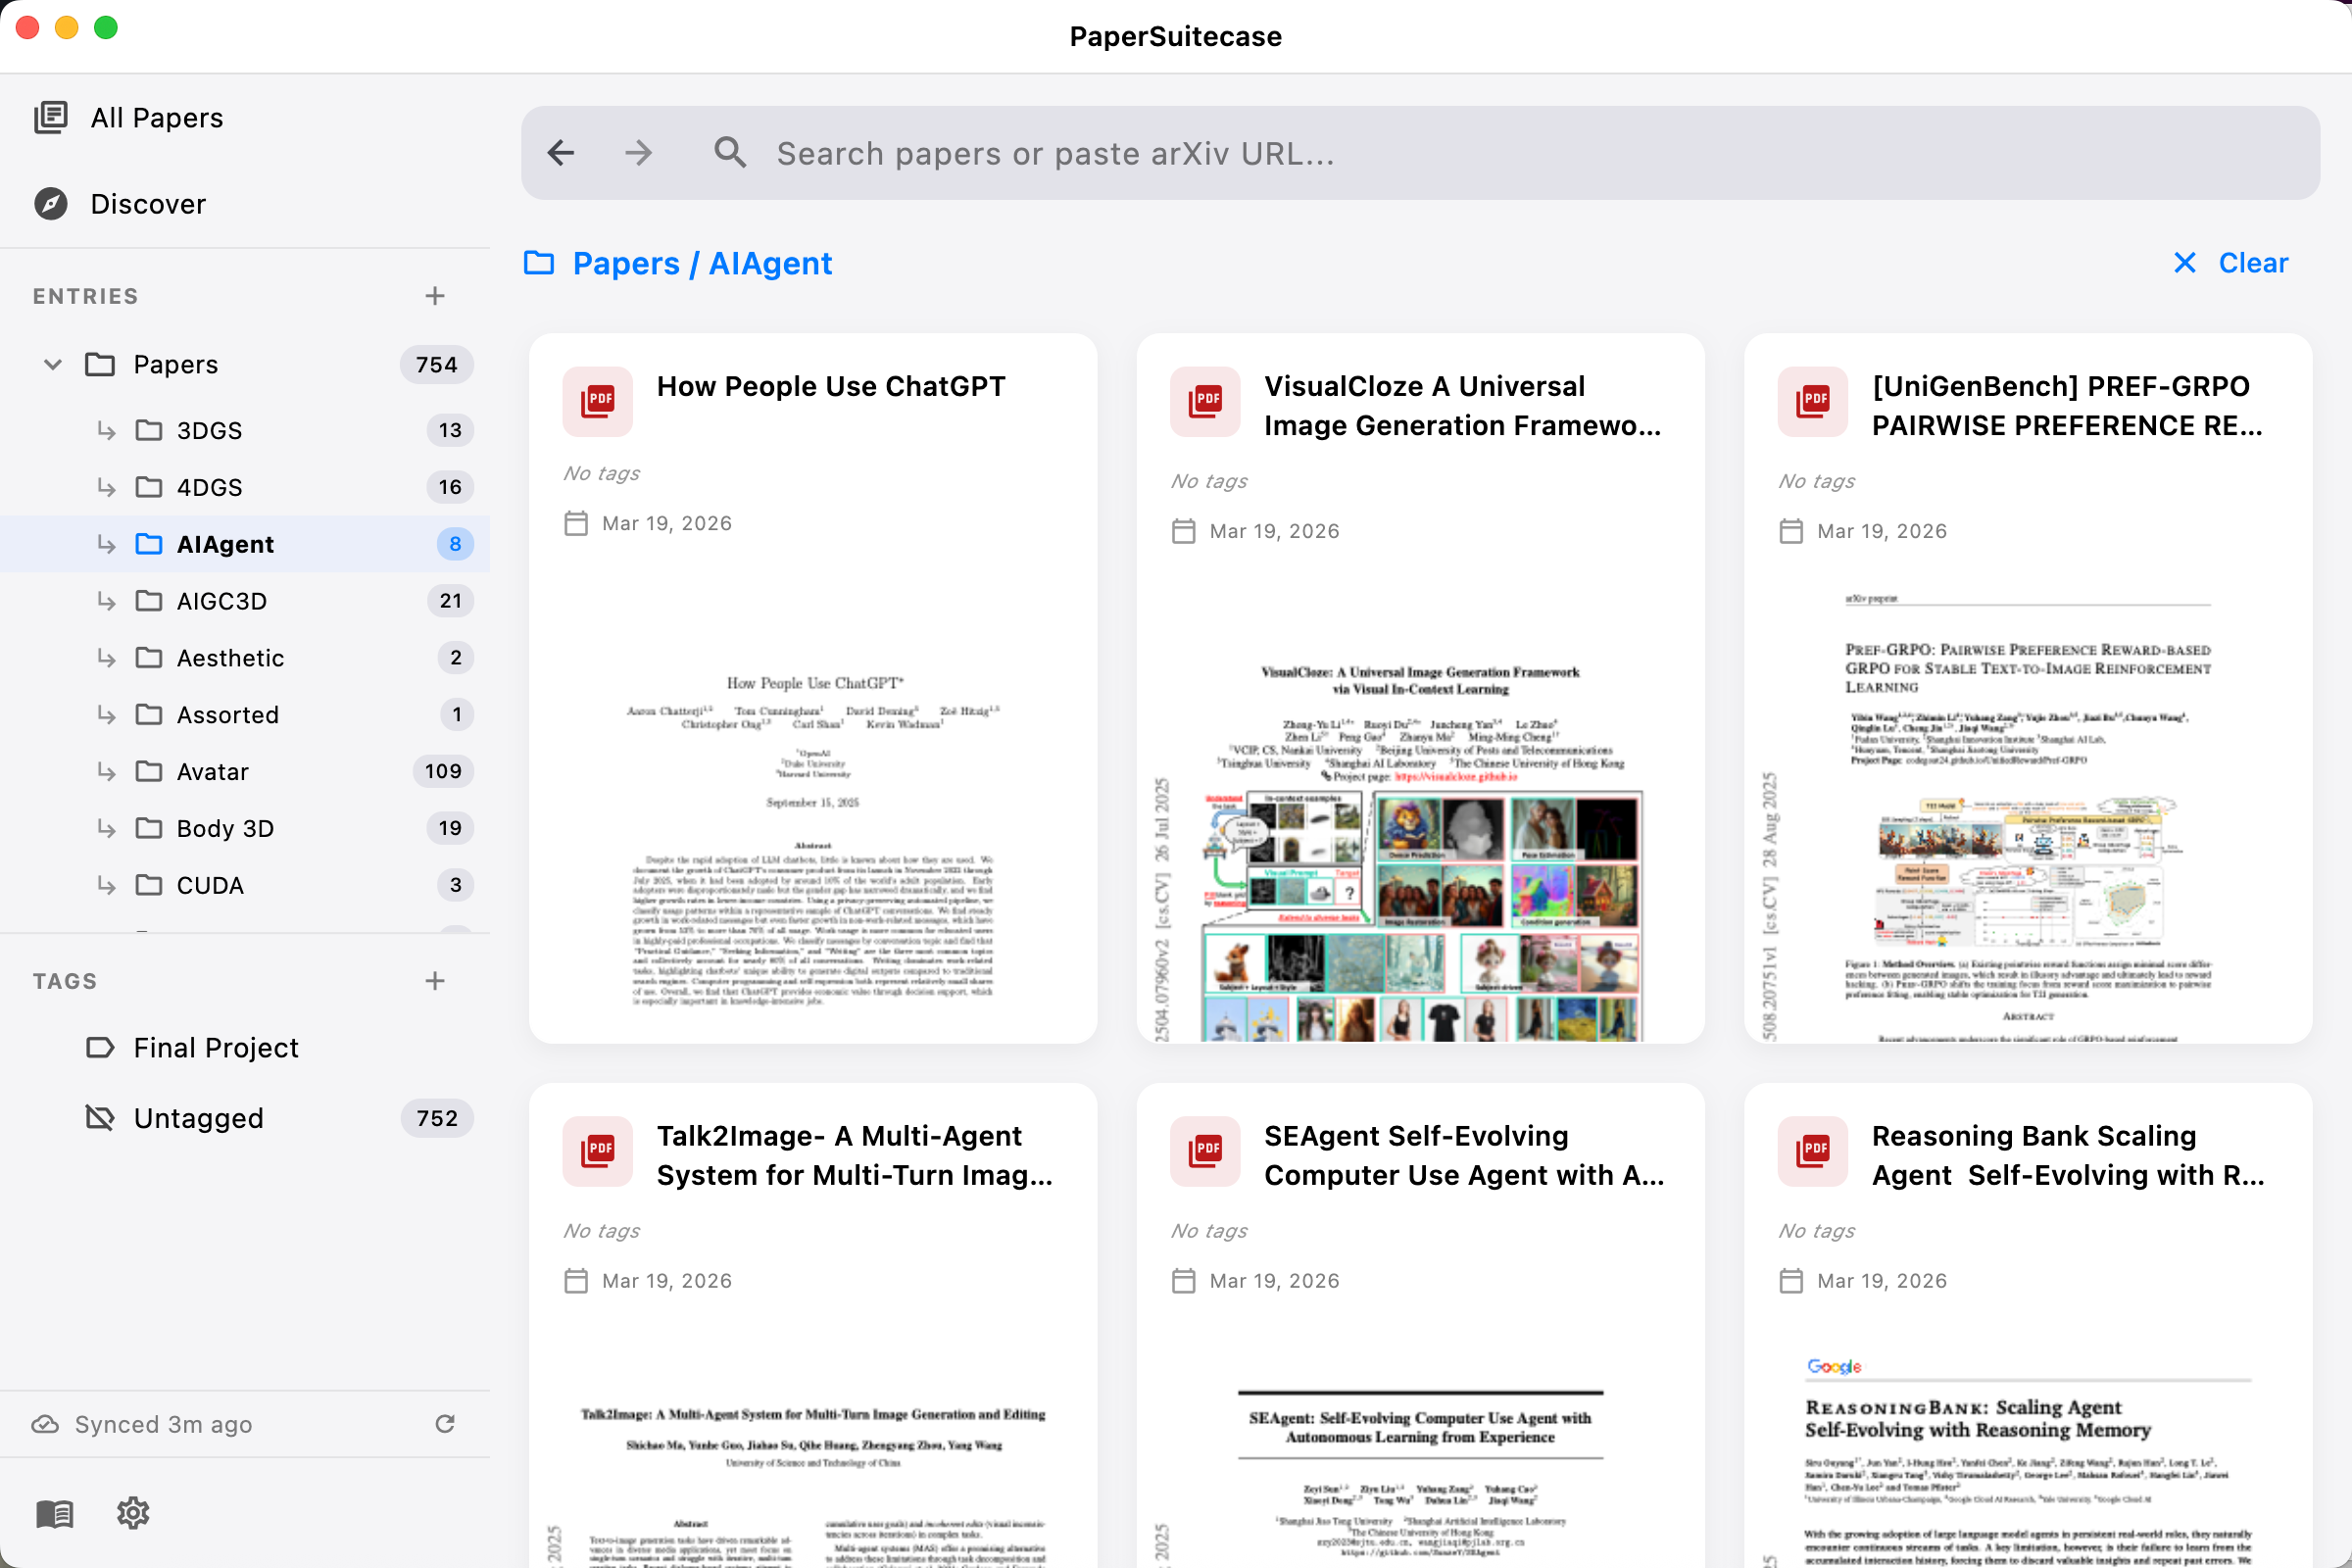
Task: Select the Final Project tag
Action: [215, 1047]
